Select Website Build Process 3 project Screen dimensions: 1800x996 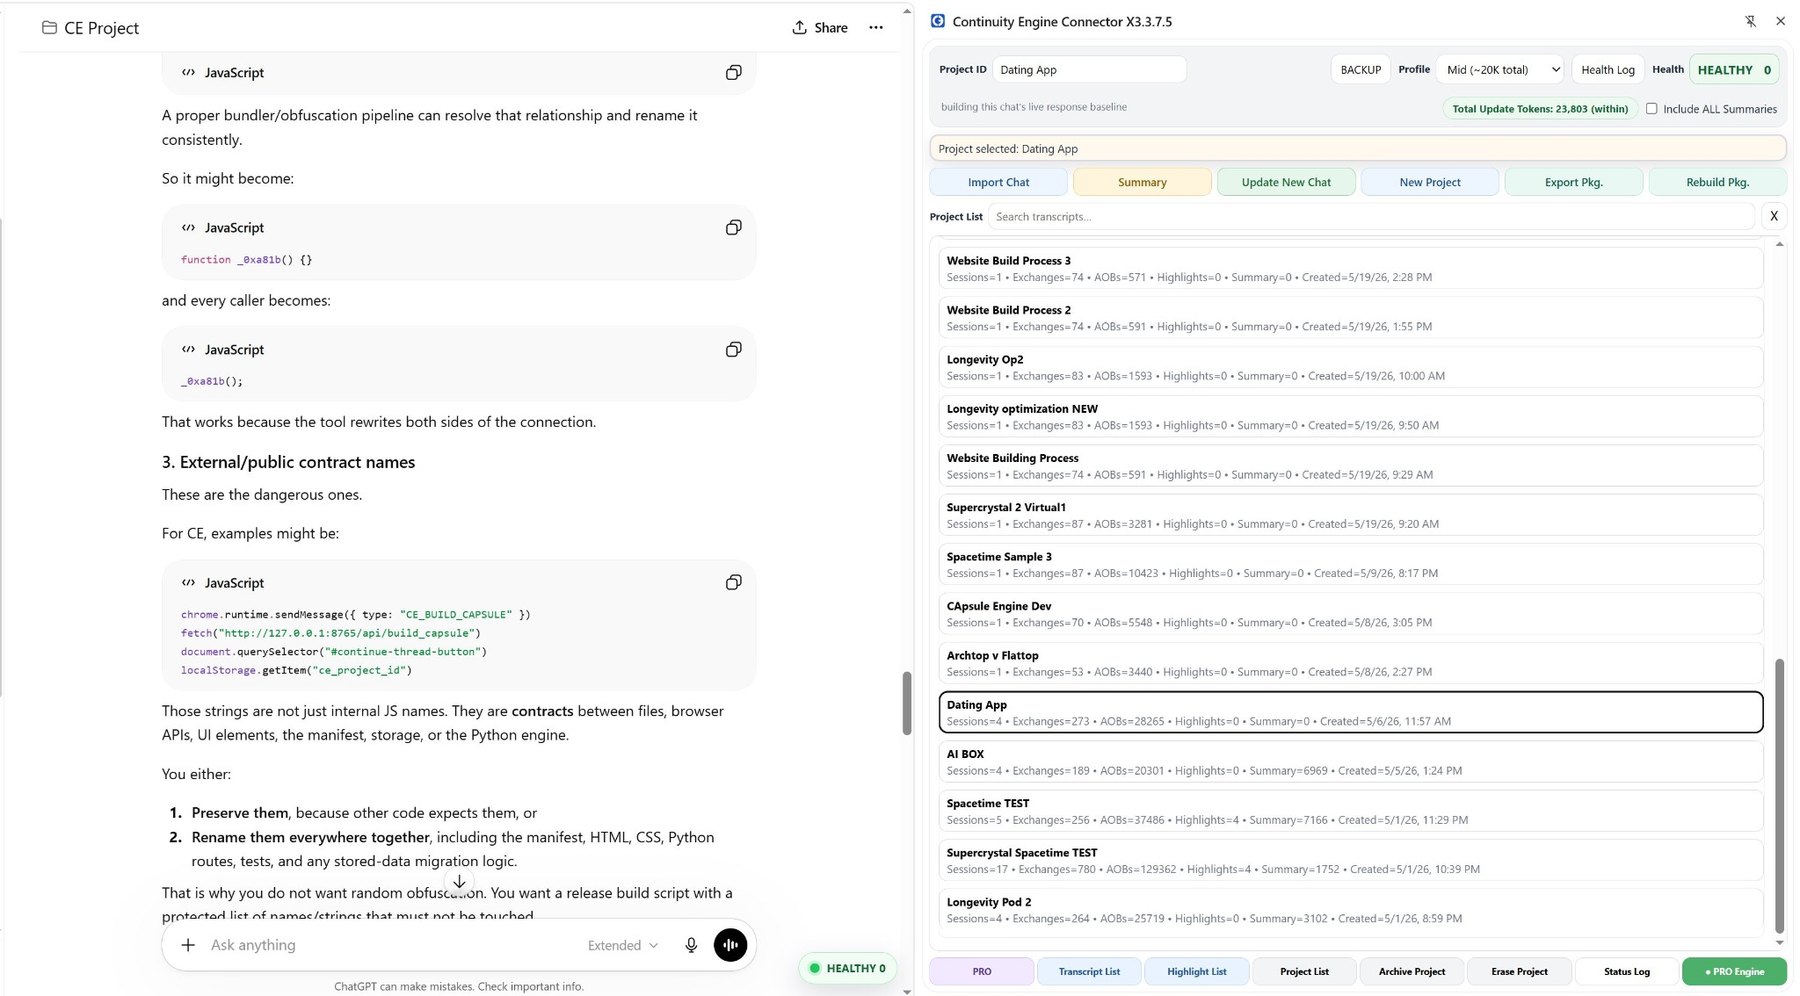[1350, 269]
